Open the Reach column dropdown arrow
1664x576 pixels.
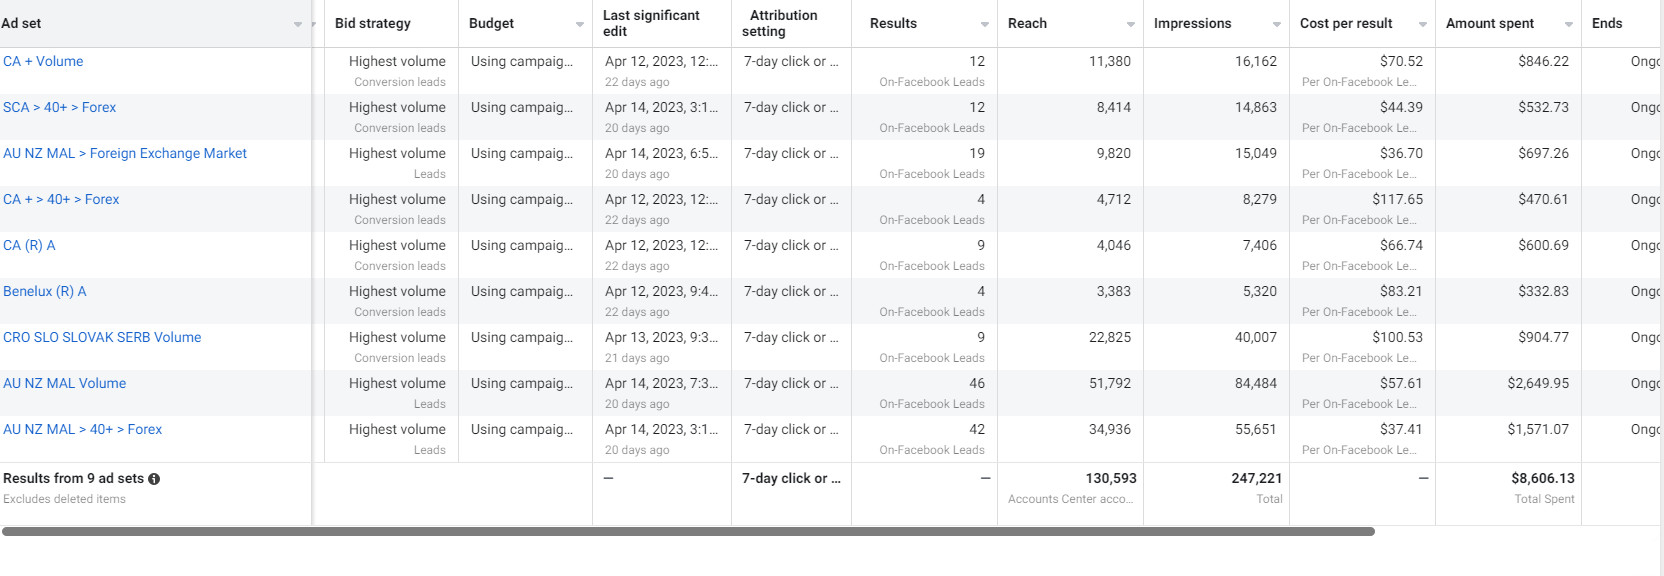[1131, 24]
